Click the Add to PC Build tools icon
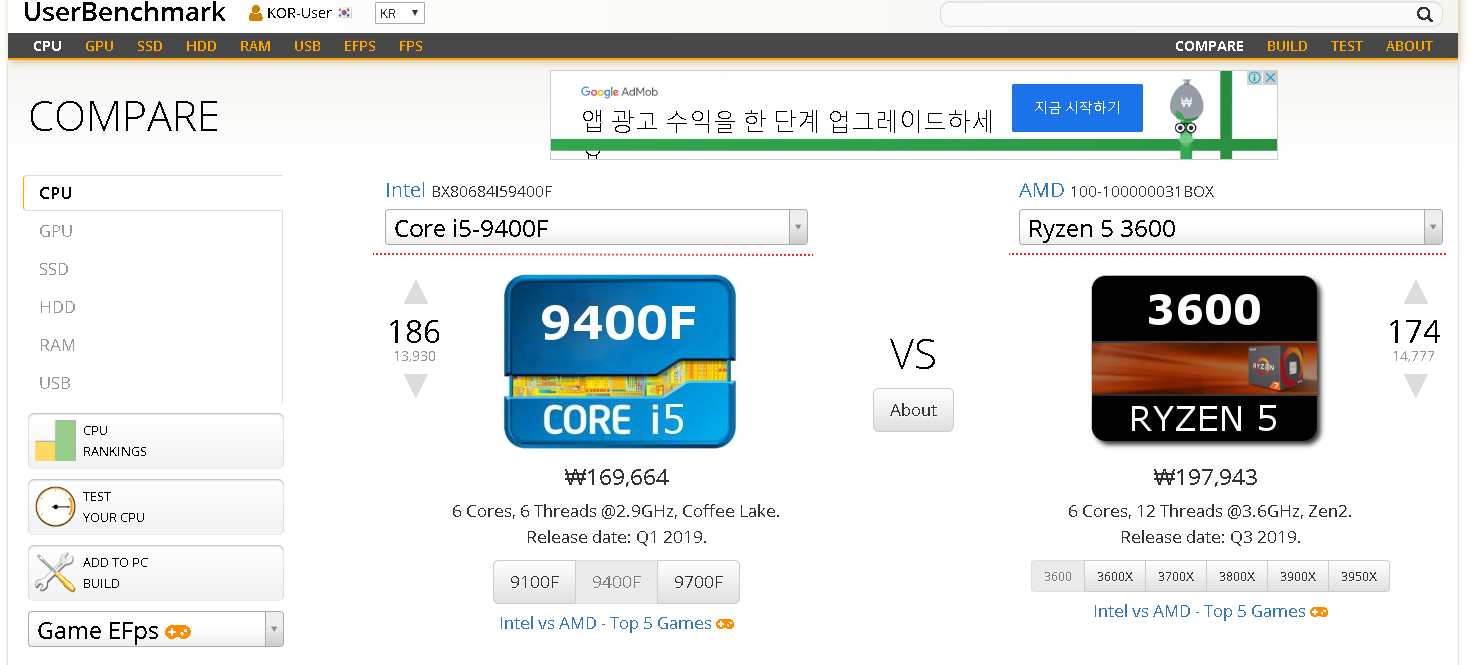 click(55, 573)
